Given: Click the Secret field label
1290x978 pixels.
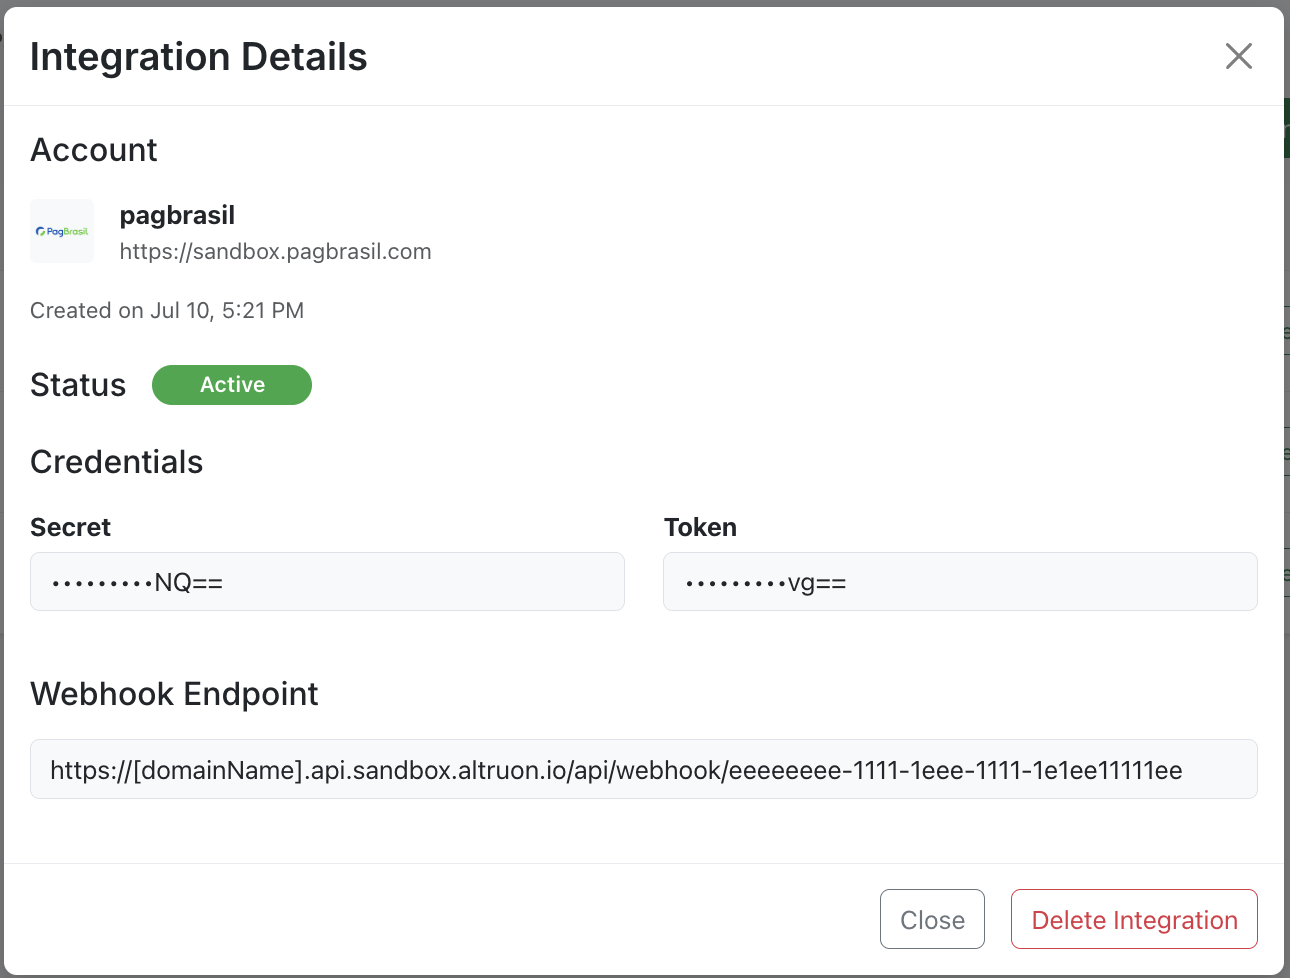Looking at the screenshot, I should coord(70,527).
